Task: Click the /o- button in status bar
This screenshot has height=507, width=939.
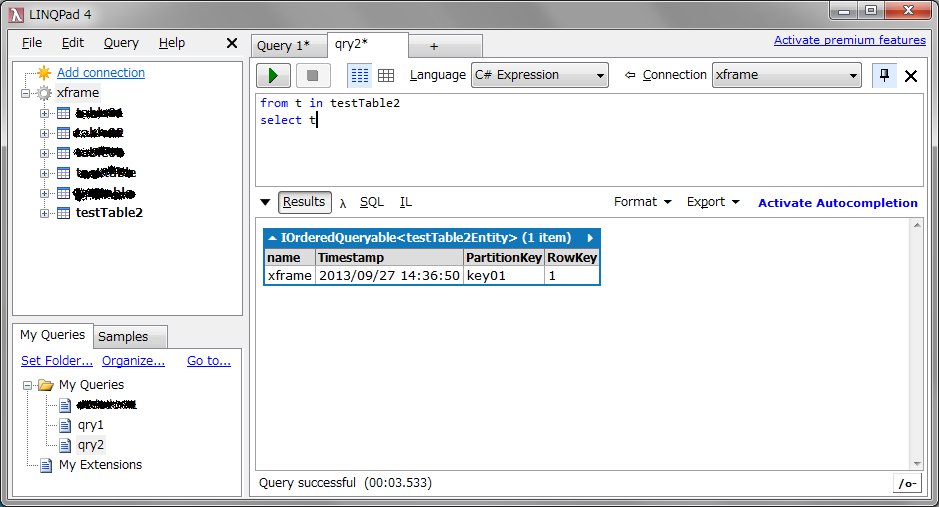Action: tap(906, 484)
